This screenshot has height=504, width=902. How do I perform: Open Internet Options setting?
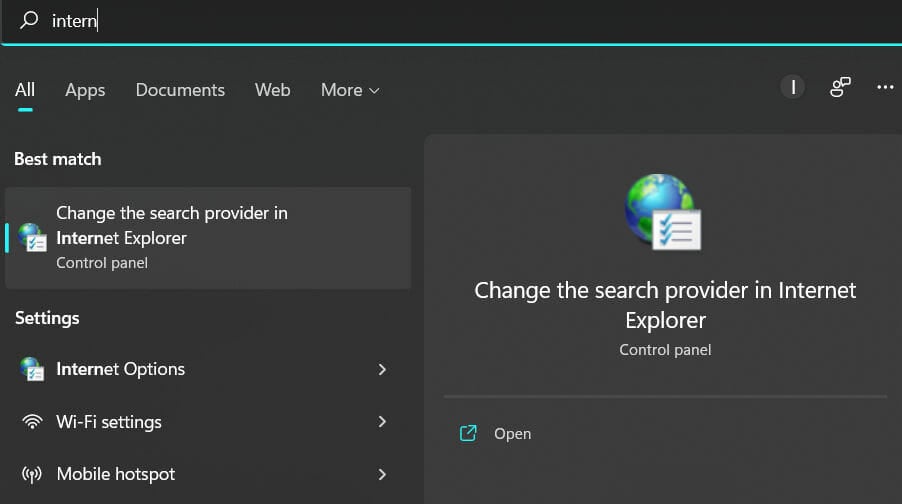click(x=208, y=369)
